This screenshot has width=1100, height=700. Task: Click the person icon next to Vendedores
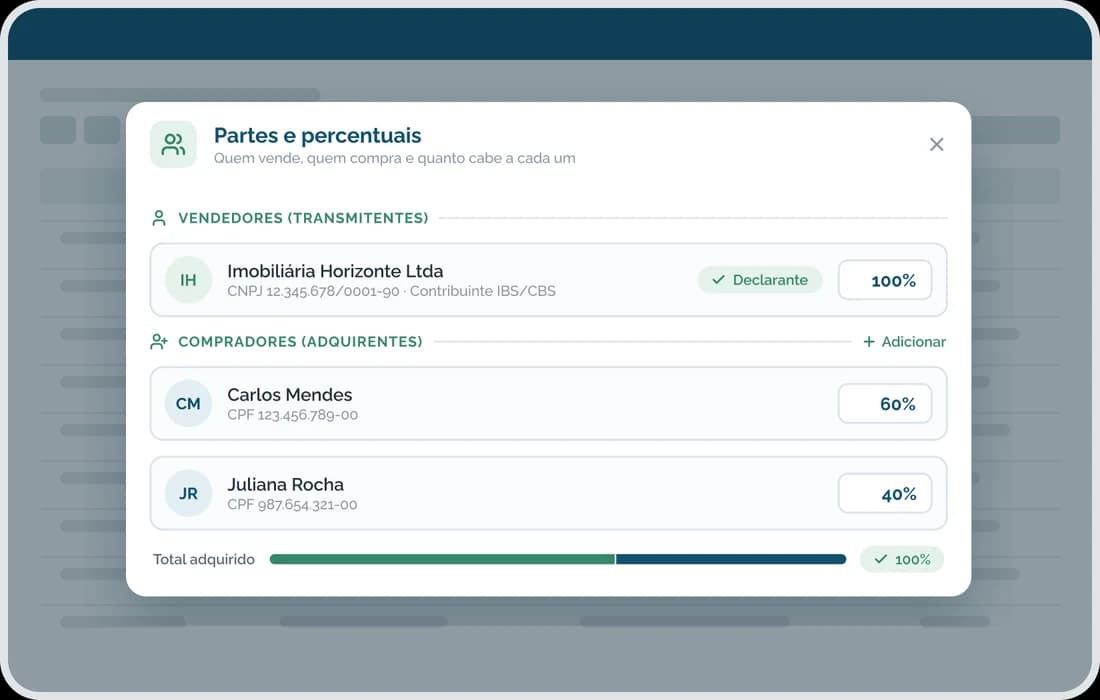tap(159, 218)
